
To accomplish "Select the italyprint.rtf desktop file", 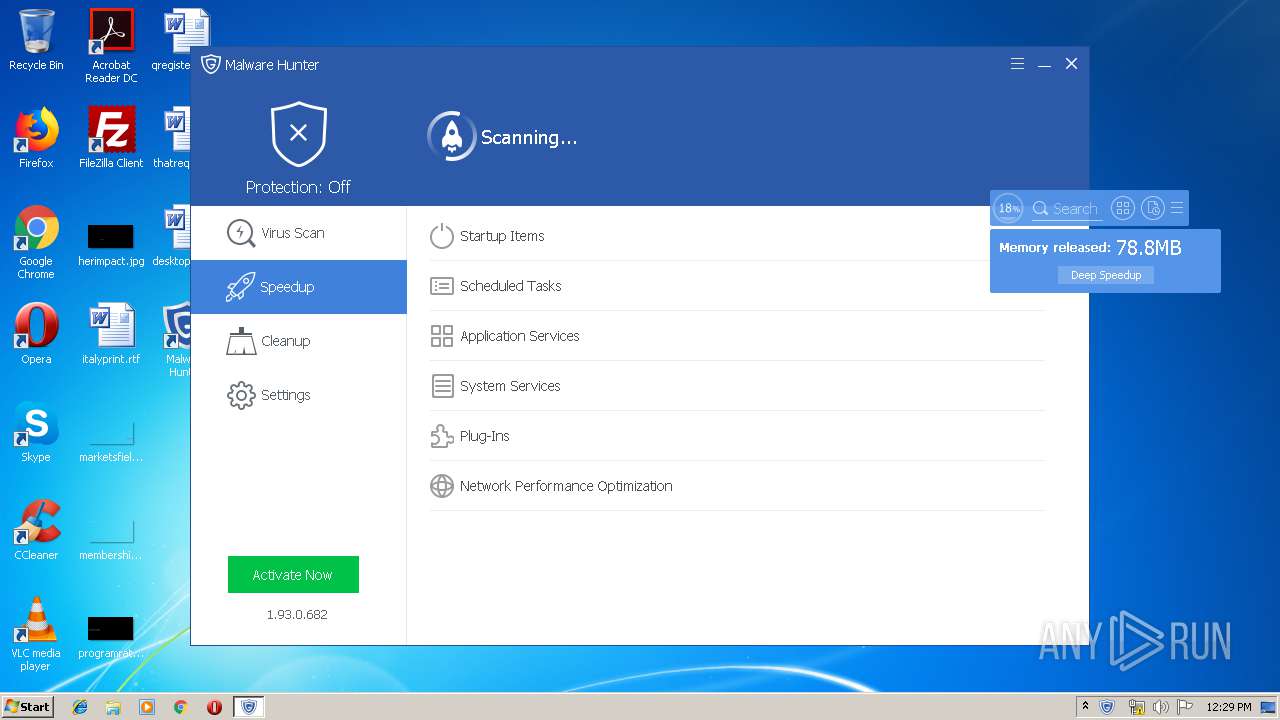I will tap(111, 334).
